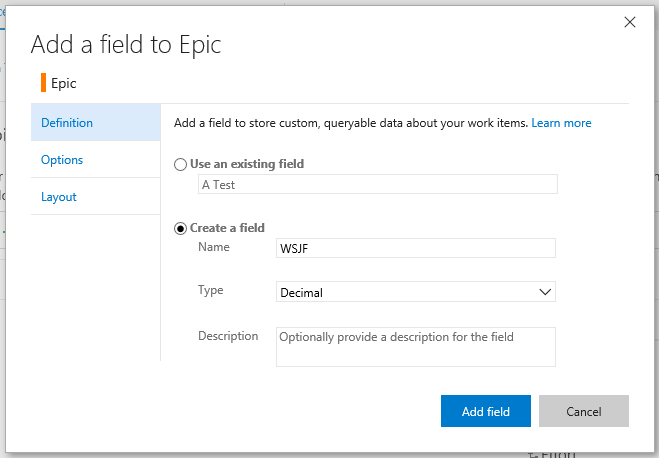Open the Learn more link

(561, 123)
